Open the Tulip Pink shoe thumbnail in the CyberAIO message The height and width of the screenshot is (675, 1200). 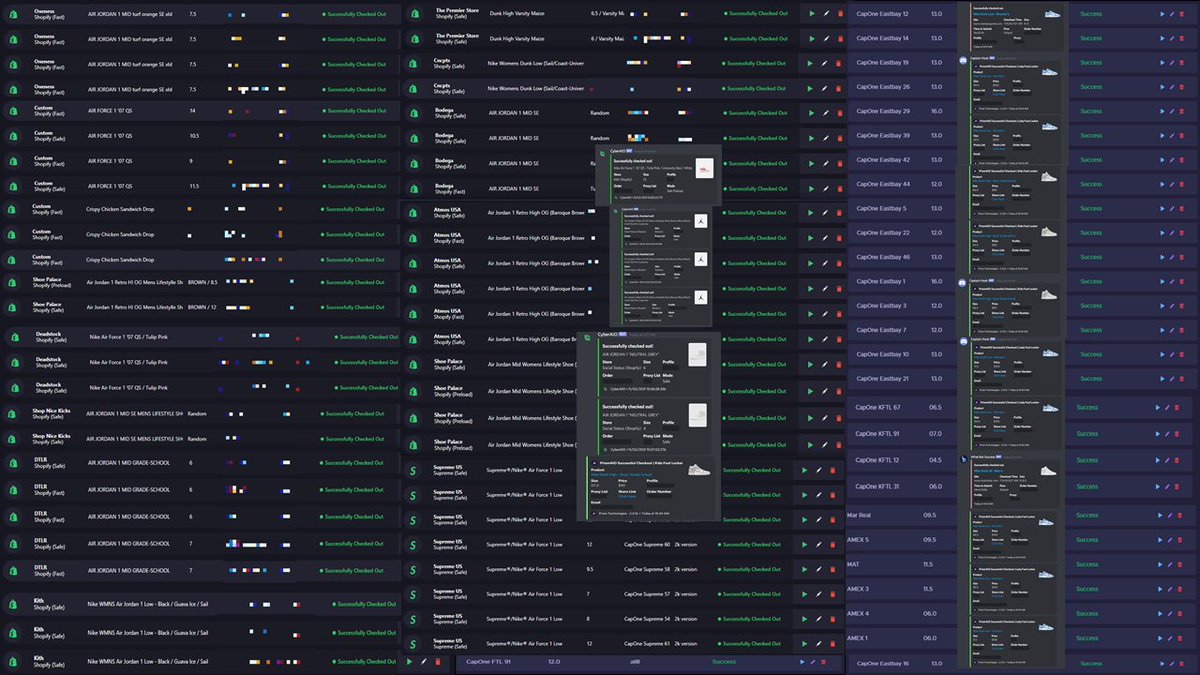point(704,170)
